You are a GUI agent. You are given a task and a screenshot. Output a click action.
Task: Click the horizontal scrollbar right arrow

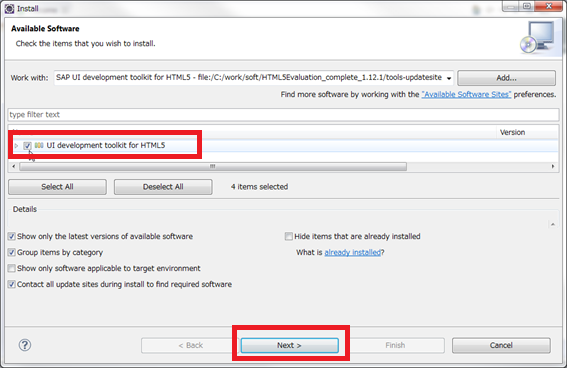(x=553, y=166)
